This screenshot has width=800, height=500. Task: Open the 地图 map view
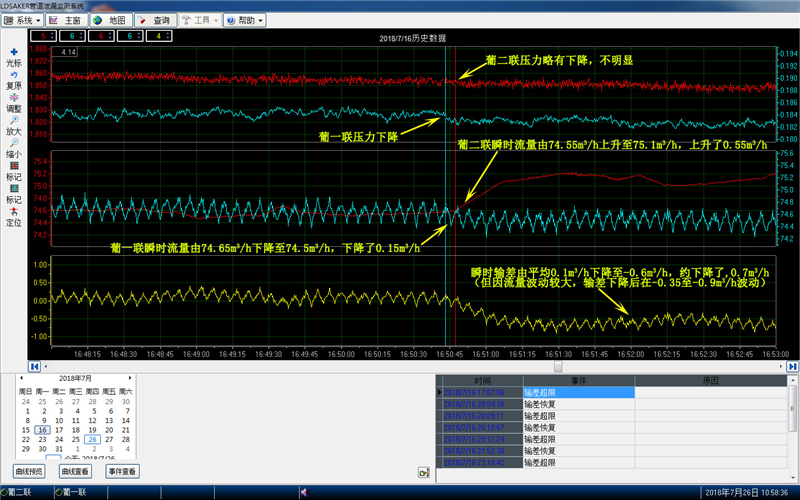pos(110,20)
